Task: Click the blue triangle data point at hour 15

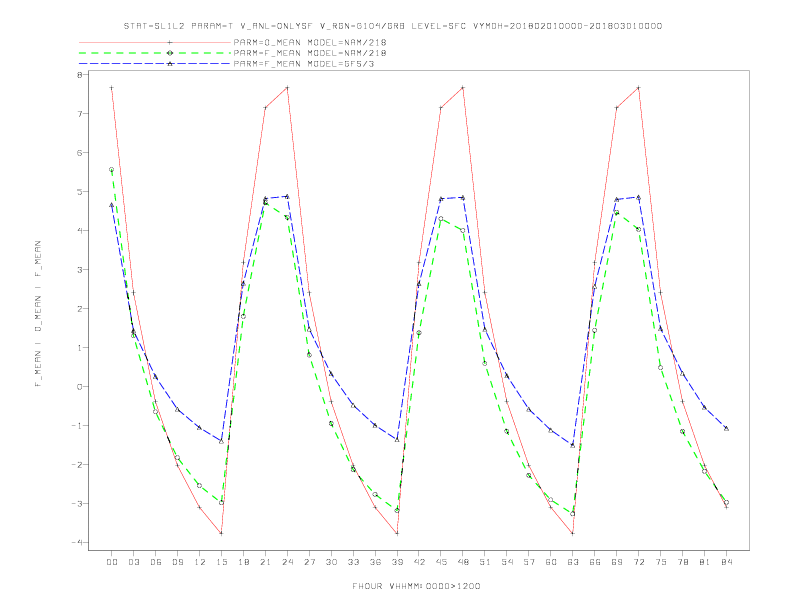Action: coord(221,441)
